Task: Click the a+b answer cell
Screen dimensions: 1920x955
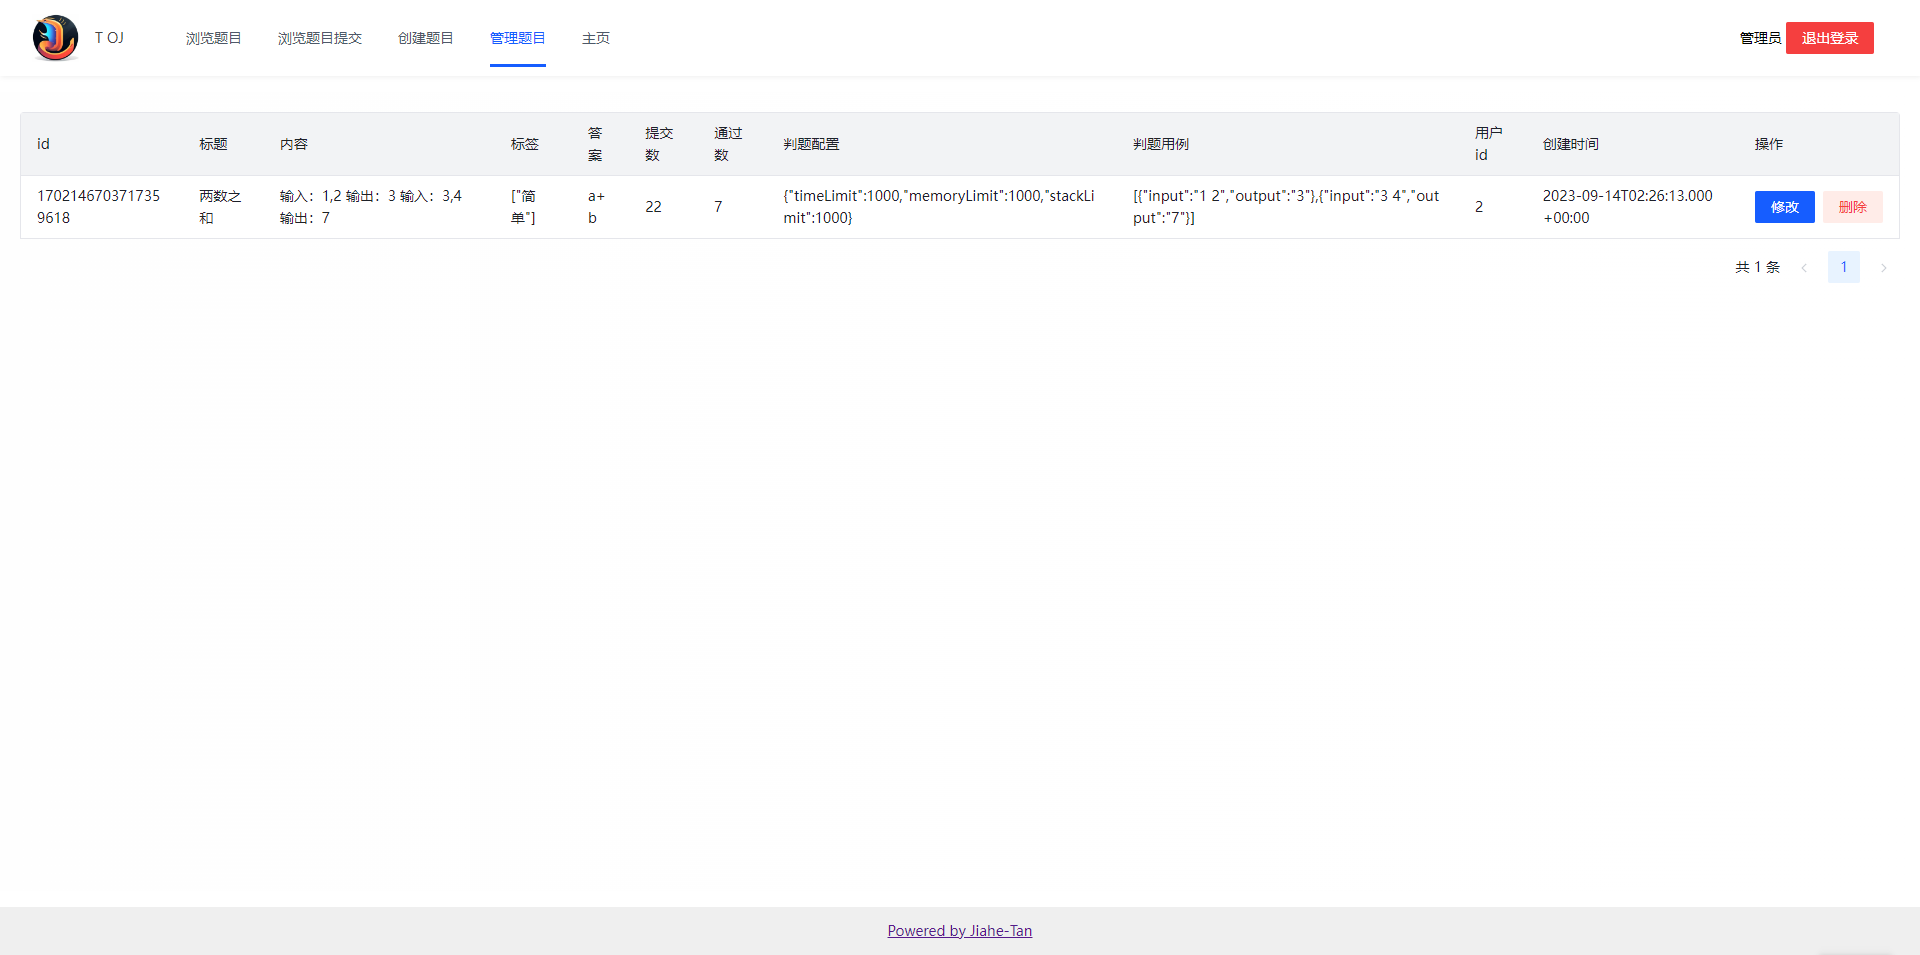Action: pyautogui.click(x=600, y=207)
